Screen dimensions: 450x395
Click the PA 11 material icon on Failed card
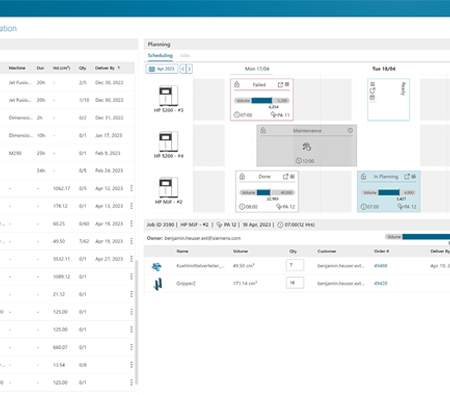[274, 115]
